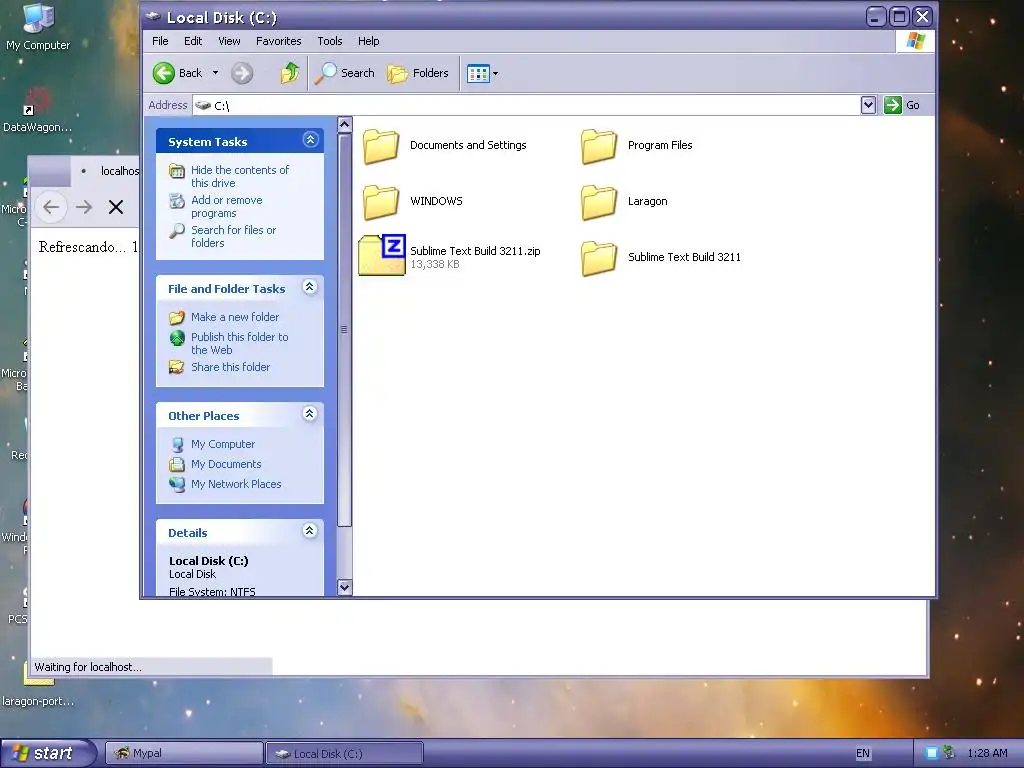Viewport: 1024px width, 768px height.
Task: Click the green Go arrow button
Action: click(893, 105)
